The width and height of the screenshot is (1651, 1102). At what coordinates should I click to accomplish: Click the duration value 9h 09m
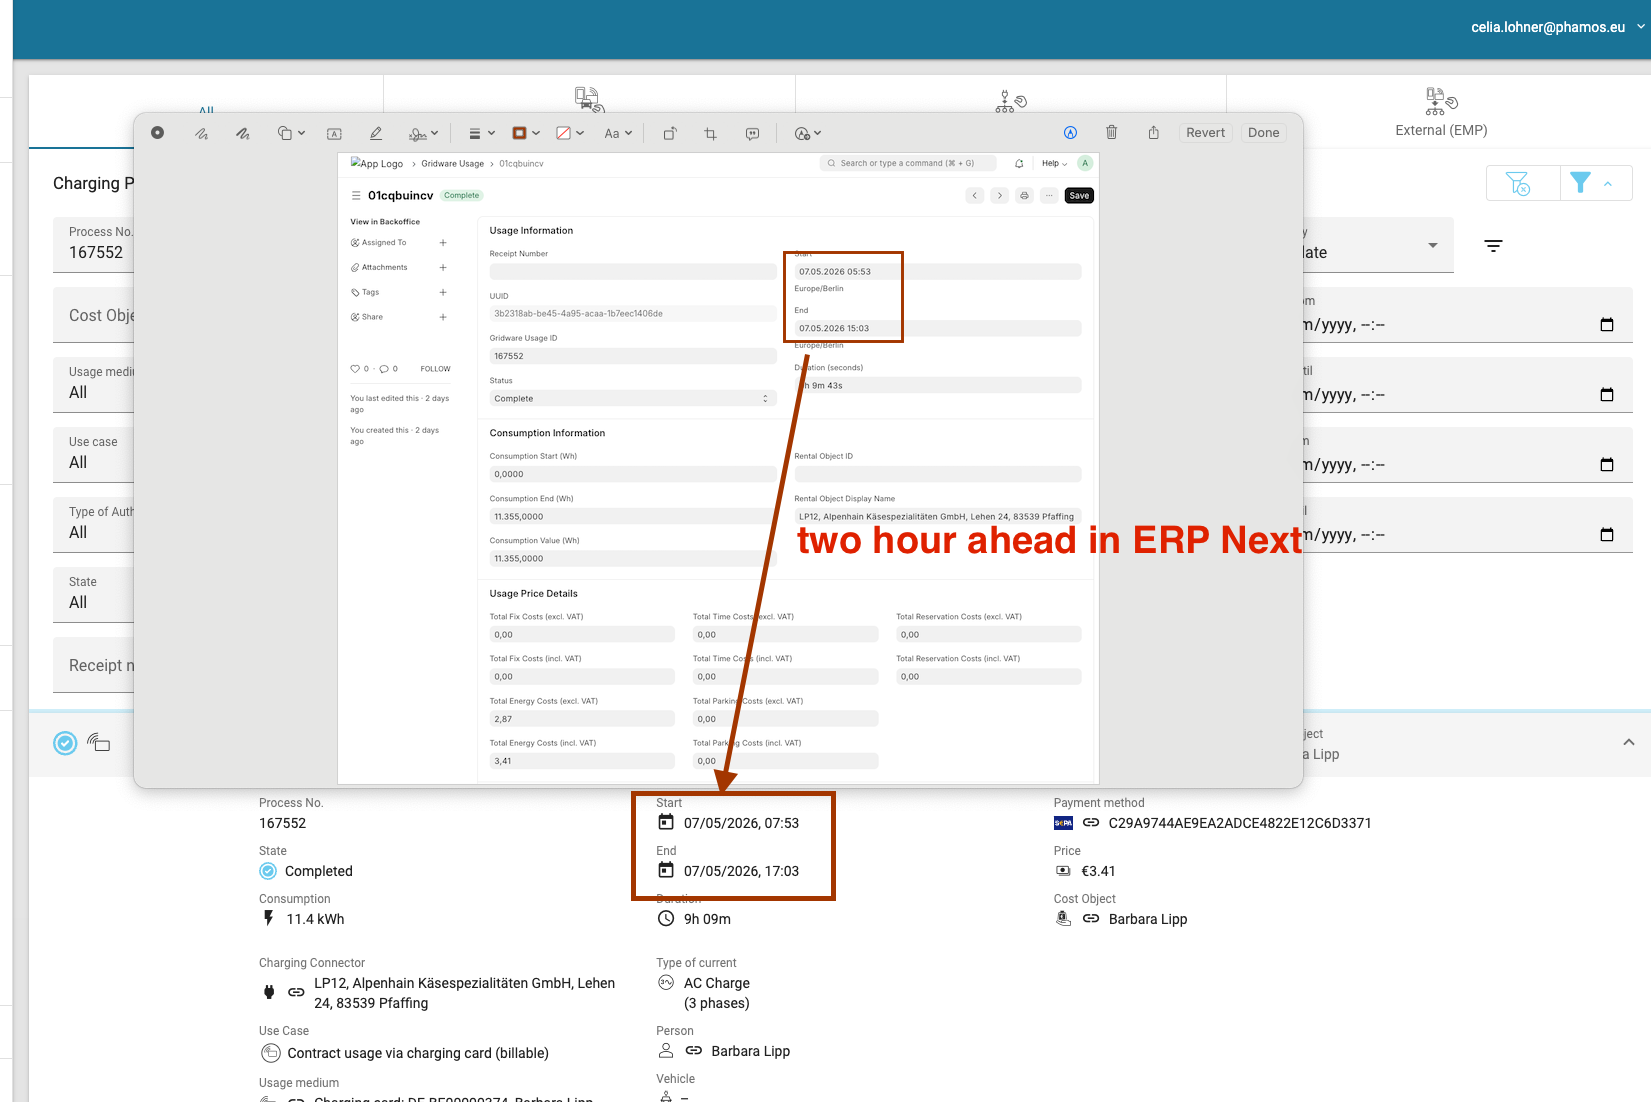tap(707, 919)
